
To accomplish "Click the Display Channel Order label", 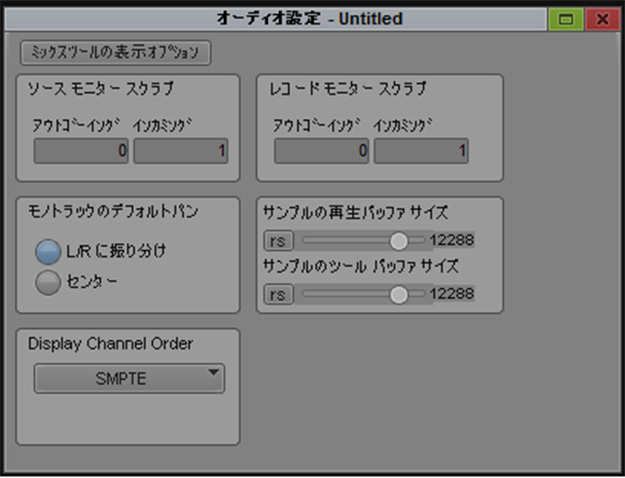I will click(x=110, y=344).
